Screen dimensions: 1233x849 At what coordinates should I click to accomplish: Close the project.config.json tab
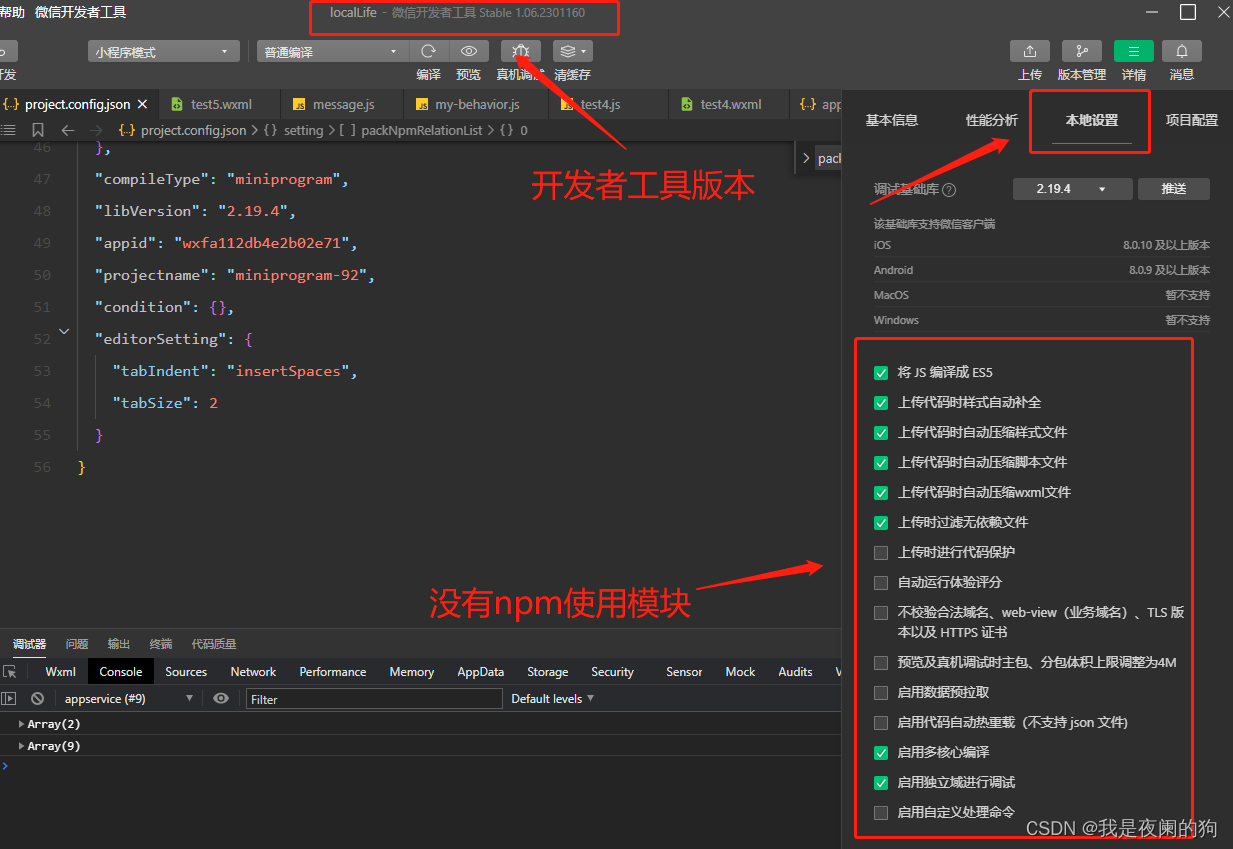[x=142, y=104]
